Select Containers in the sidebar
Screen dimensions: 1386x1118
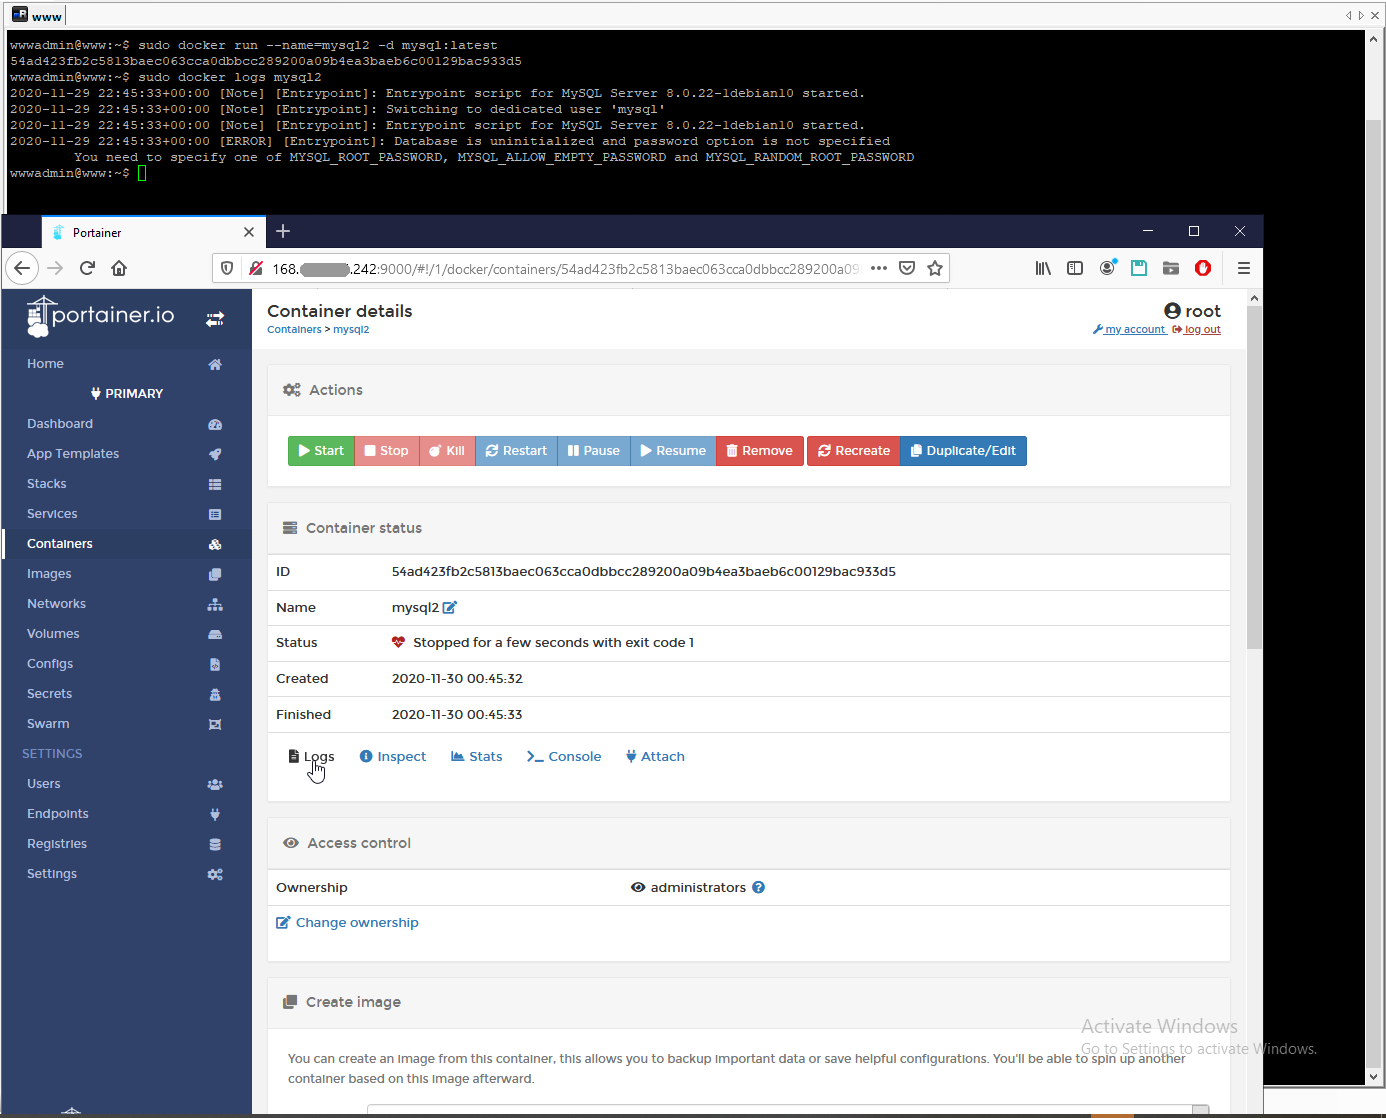pos(60,544)
